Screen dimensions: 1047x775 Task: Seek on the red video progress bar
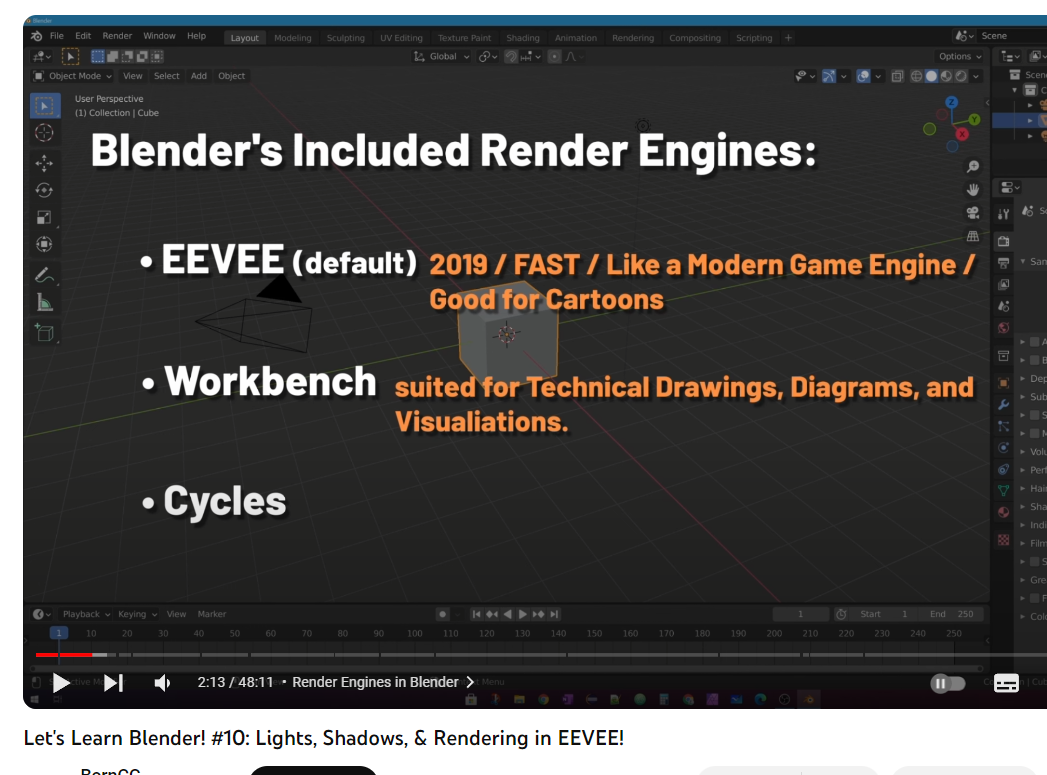(64, 655)
